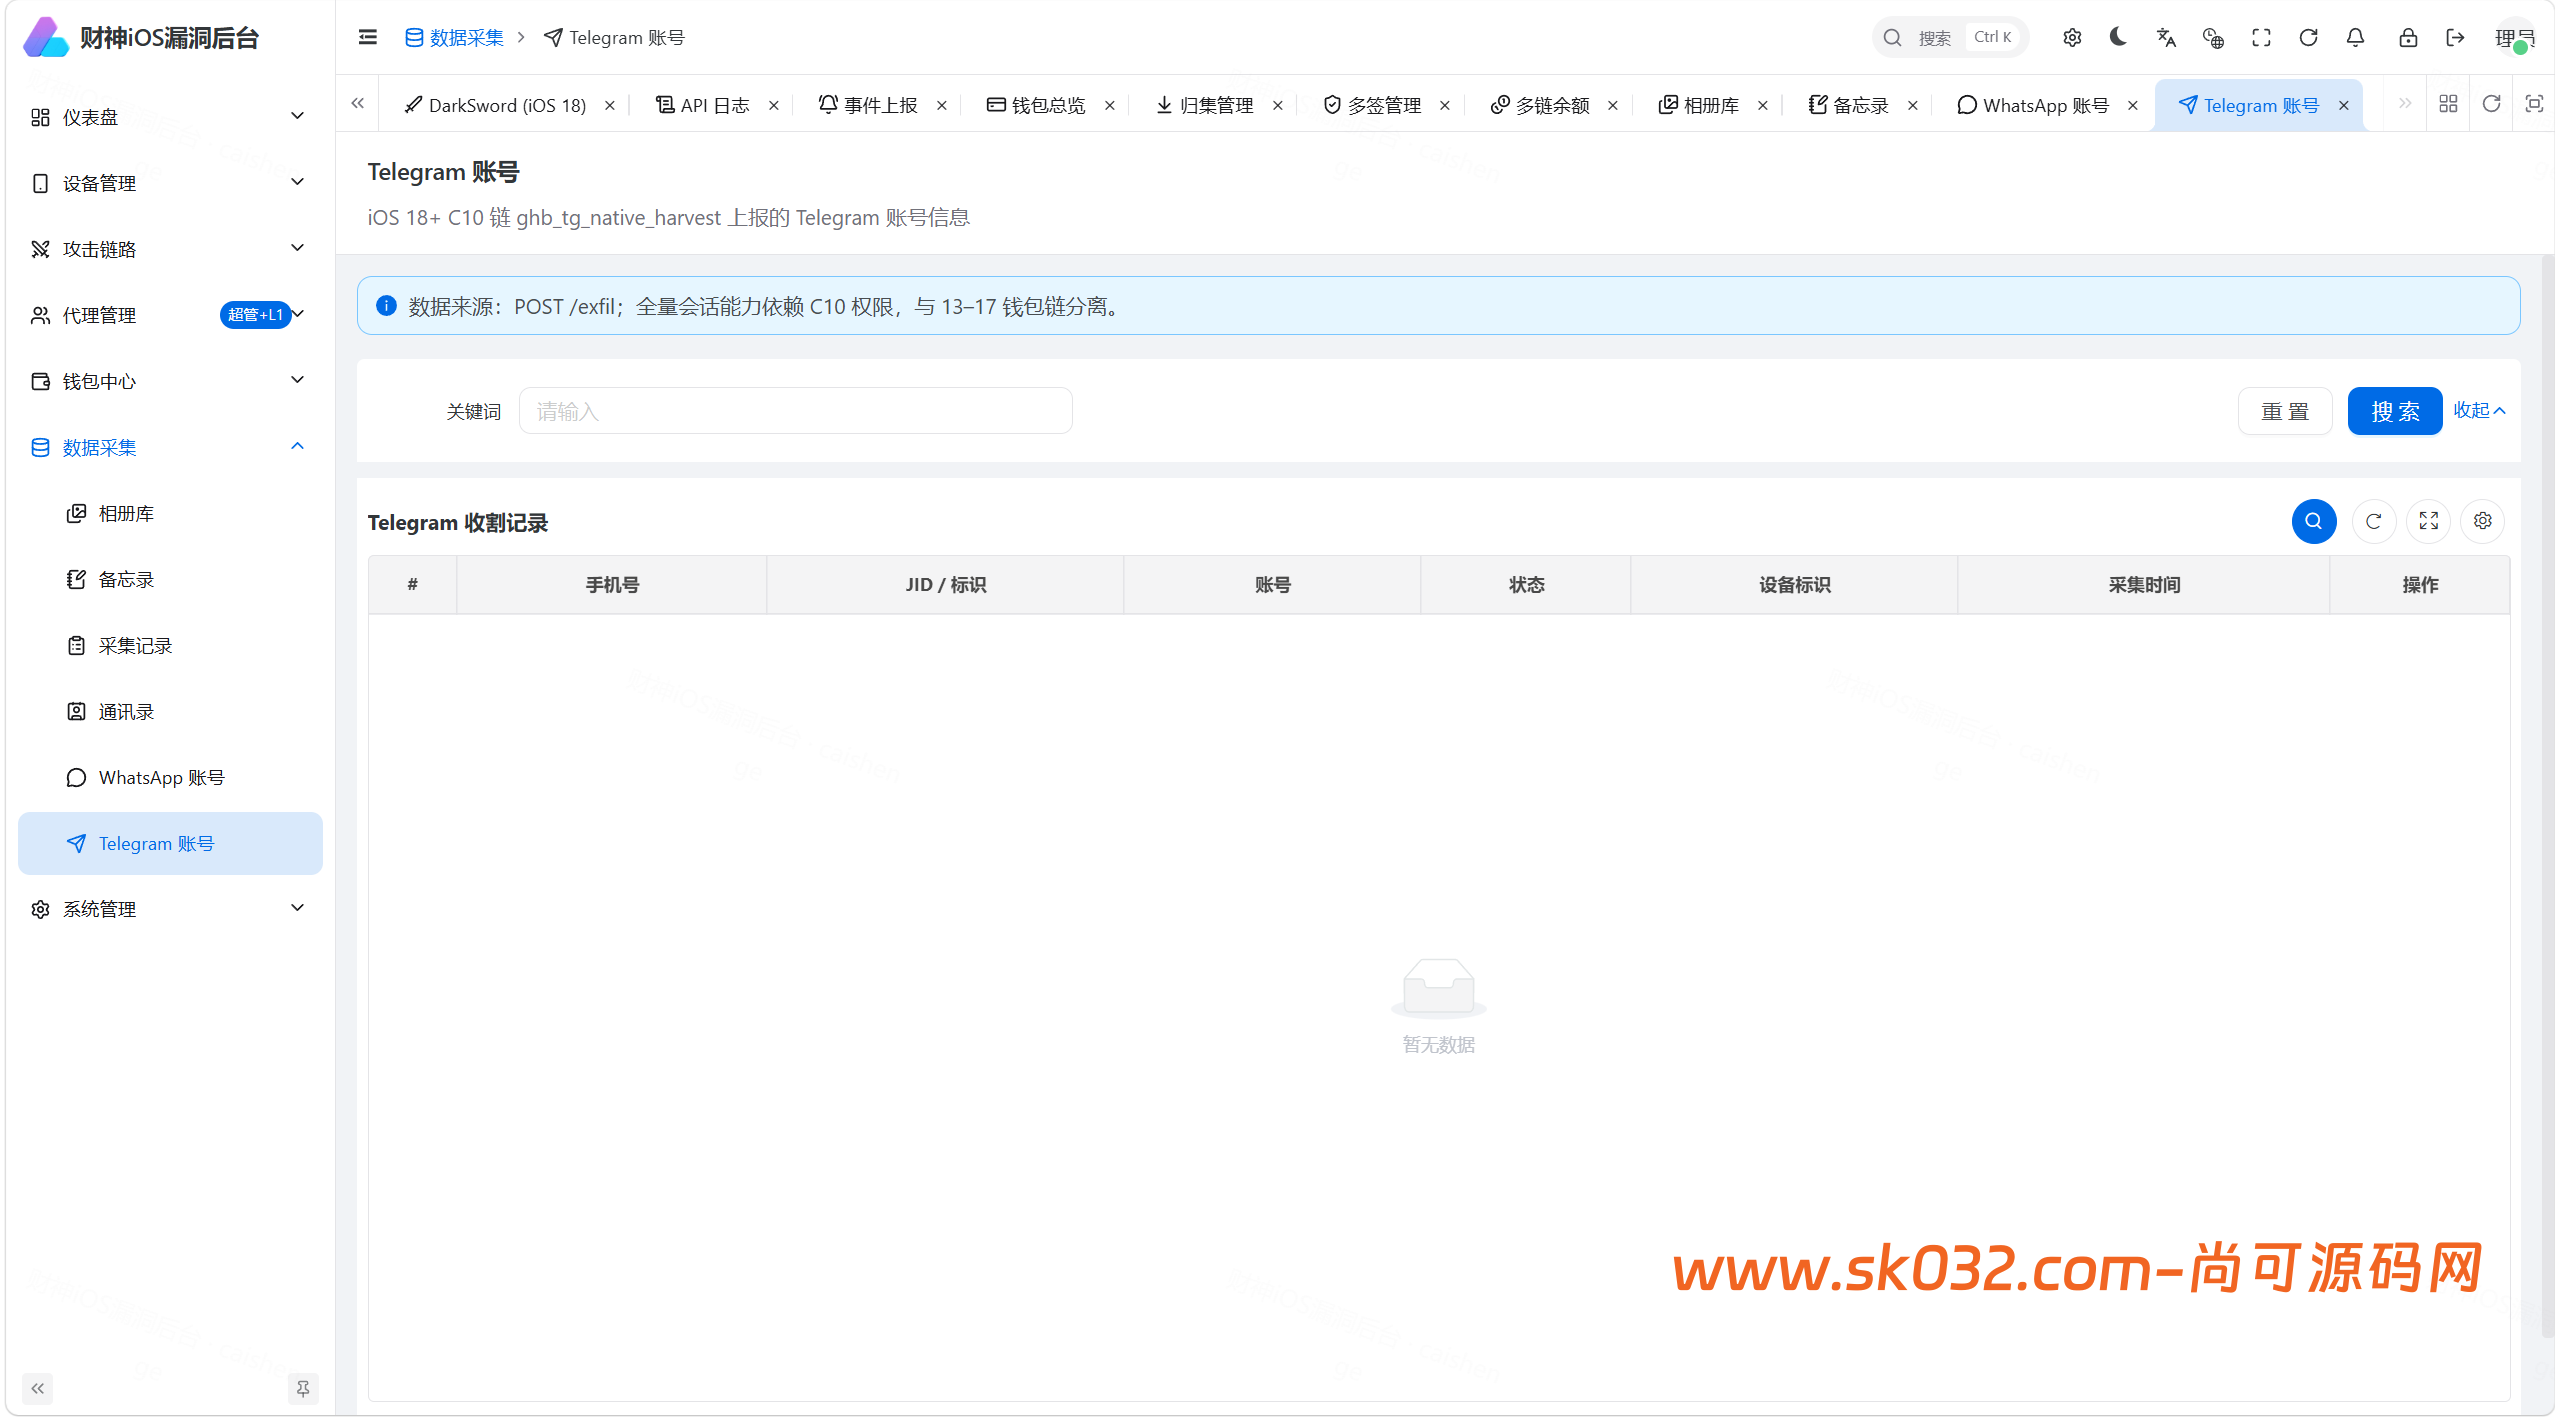Open table column settings gear
Viewport: 2560px width, 1420px height.
coord(2482,521)
